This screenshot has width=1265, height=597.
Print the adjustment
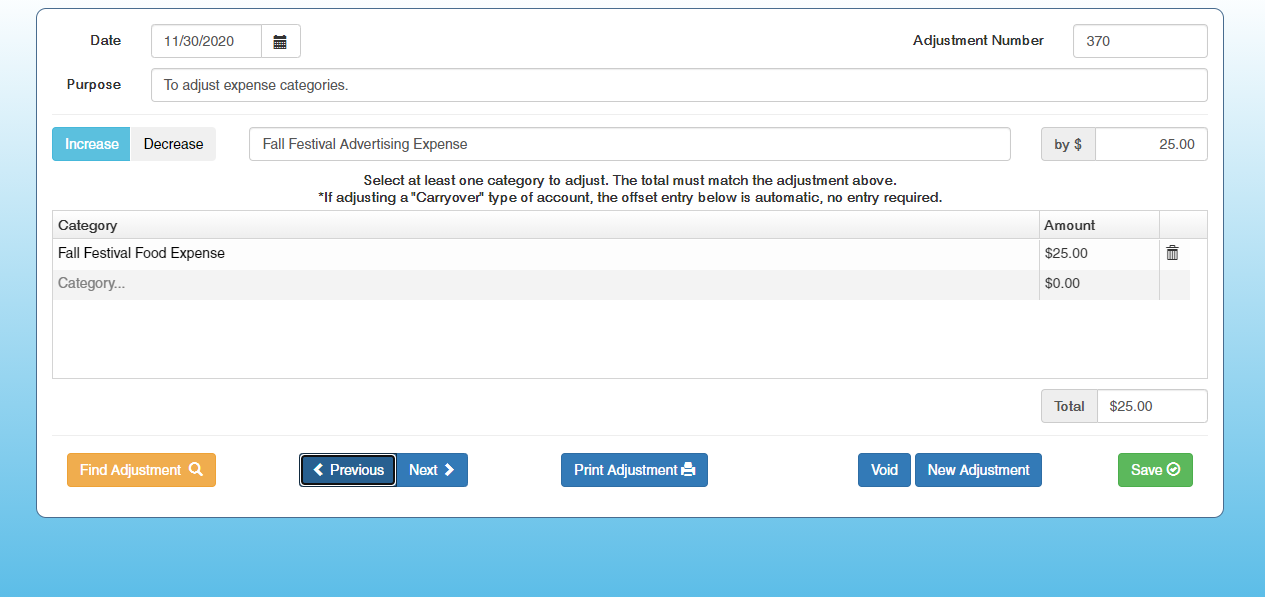[x=634, y=470]
